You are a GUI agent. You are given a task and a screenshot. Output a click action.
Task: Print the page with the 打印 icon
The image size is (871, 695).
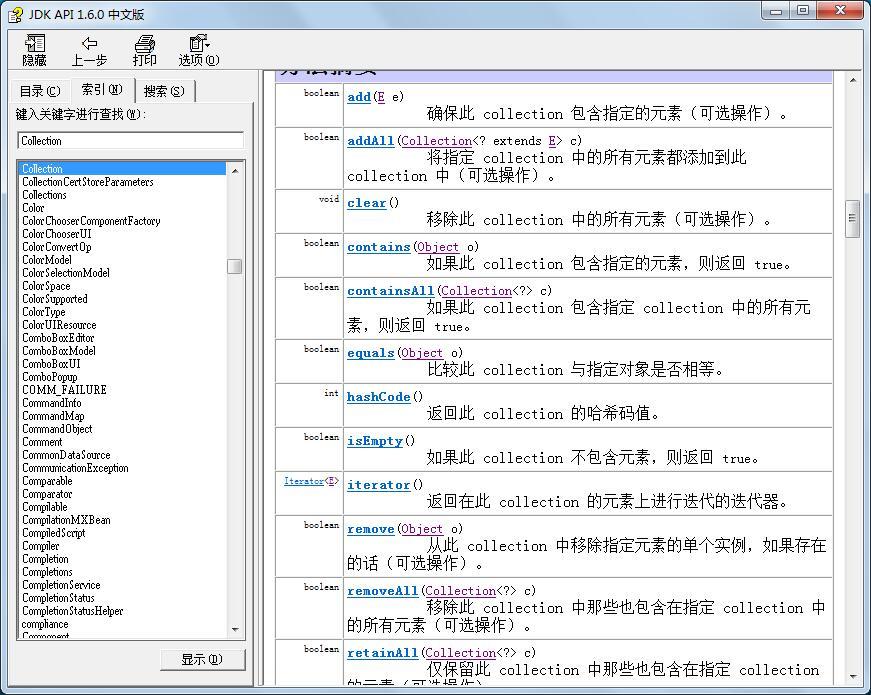click(144, 50)
